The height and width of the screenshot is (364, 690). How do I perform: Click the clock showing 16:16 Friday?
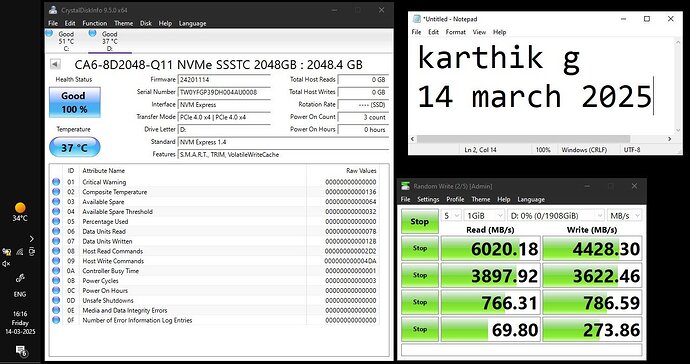click(20, 323)
